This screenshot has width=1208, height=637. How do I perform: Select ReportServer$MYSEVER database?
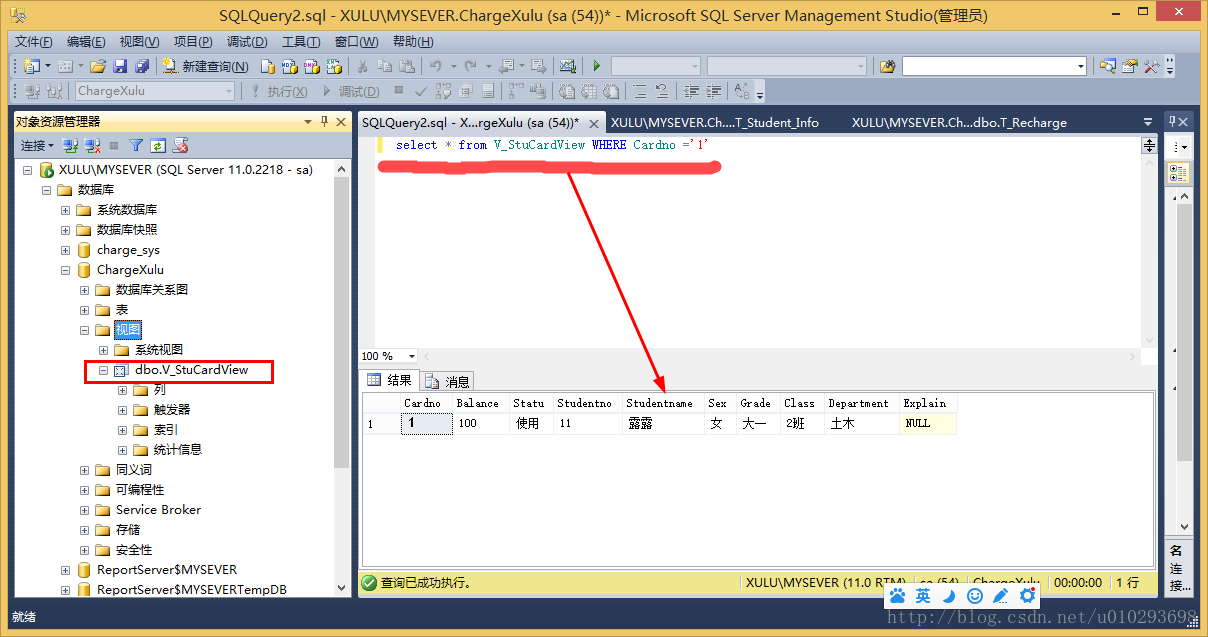166,570
